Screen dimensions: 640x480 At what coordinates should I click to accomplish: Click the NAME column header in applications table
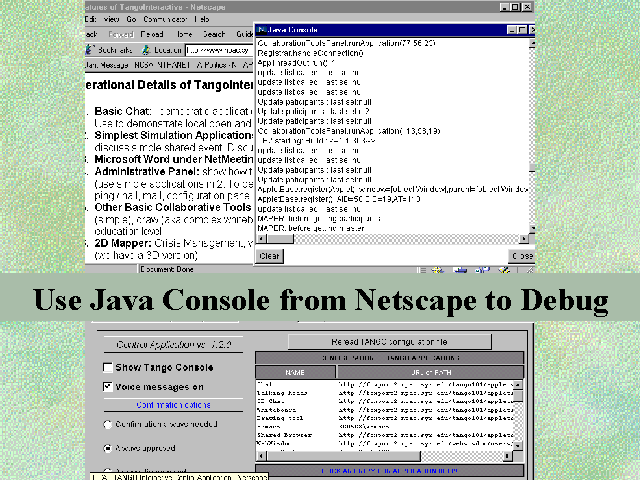click(295, 372)
